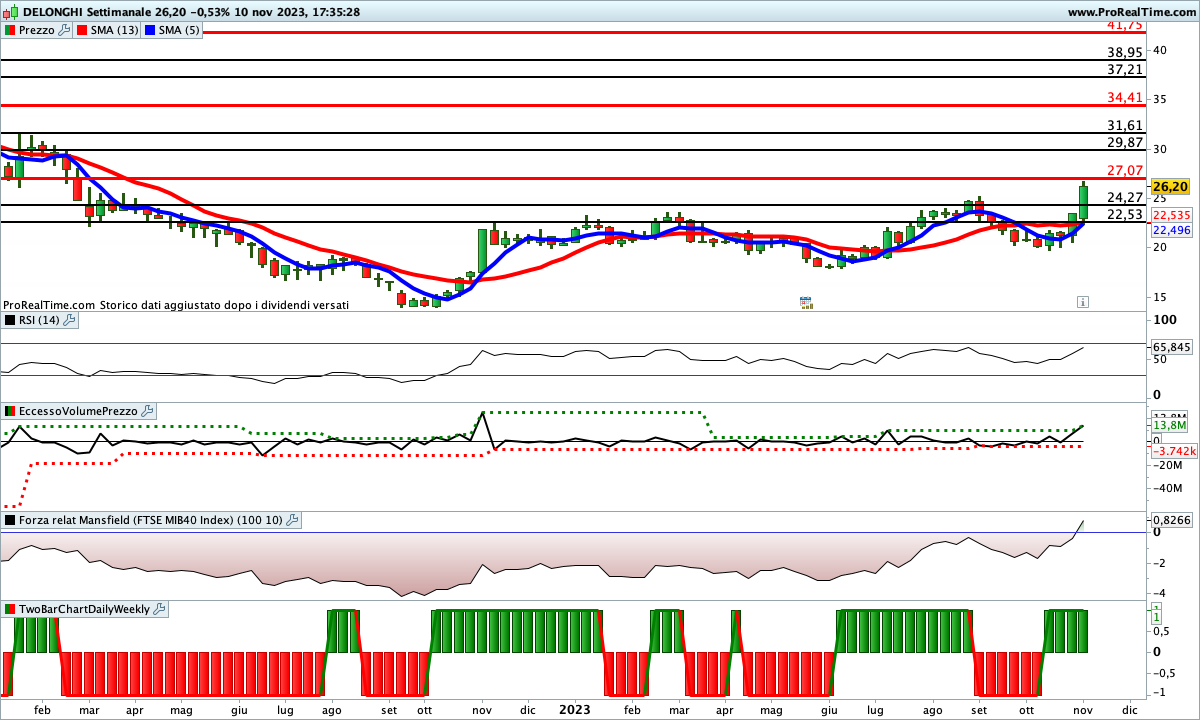Click the 29,87 price level label
This screenshot has width=1200, height=720.
tap(1125, 143)
